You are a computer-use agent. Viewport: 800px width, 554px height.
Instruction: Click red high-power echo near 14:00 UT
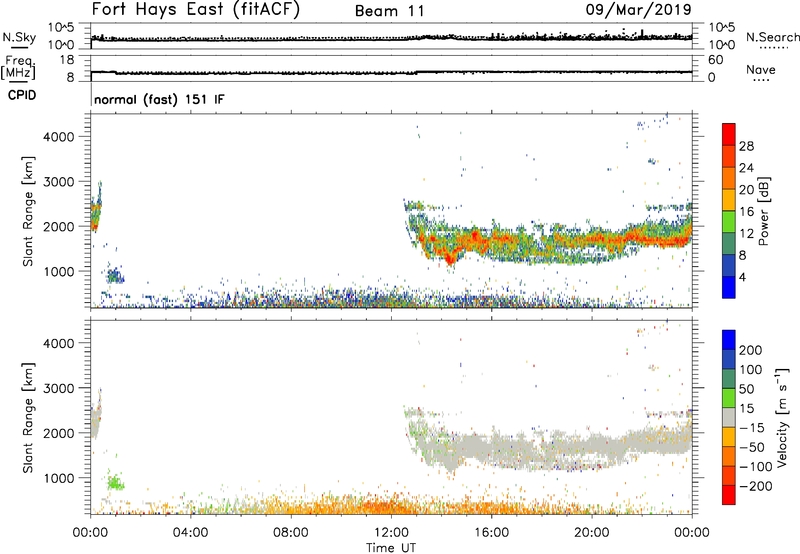[450, 258]
